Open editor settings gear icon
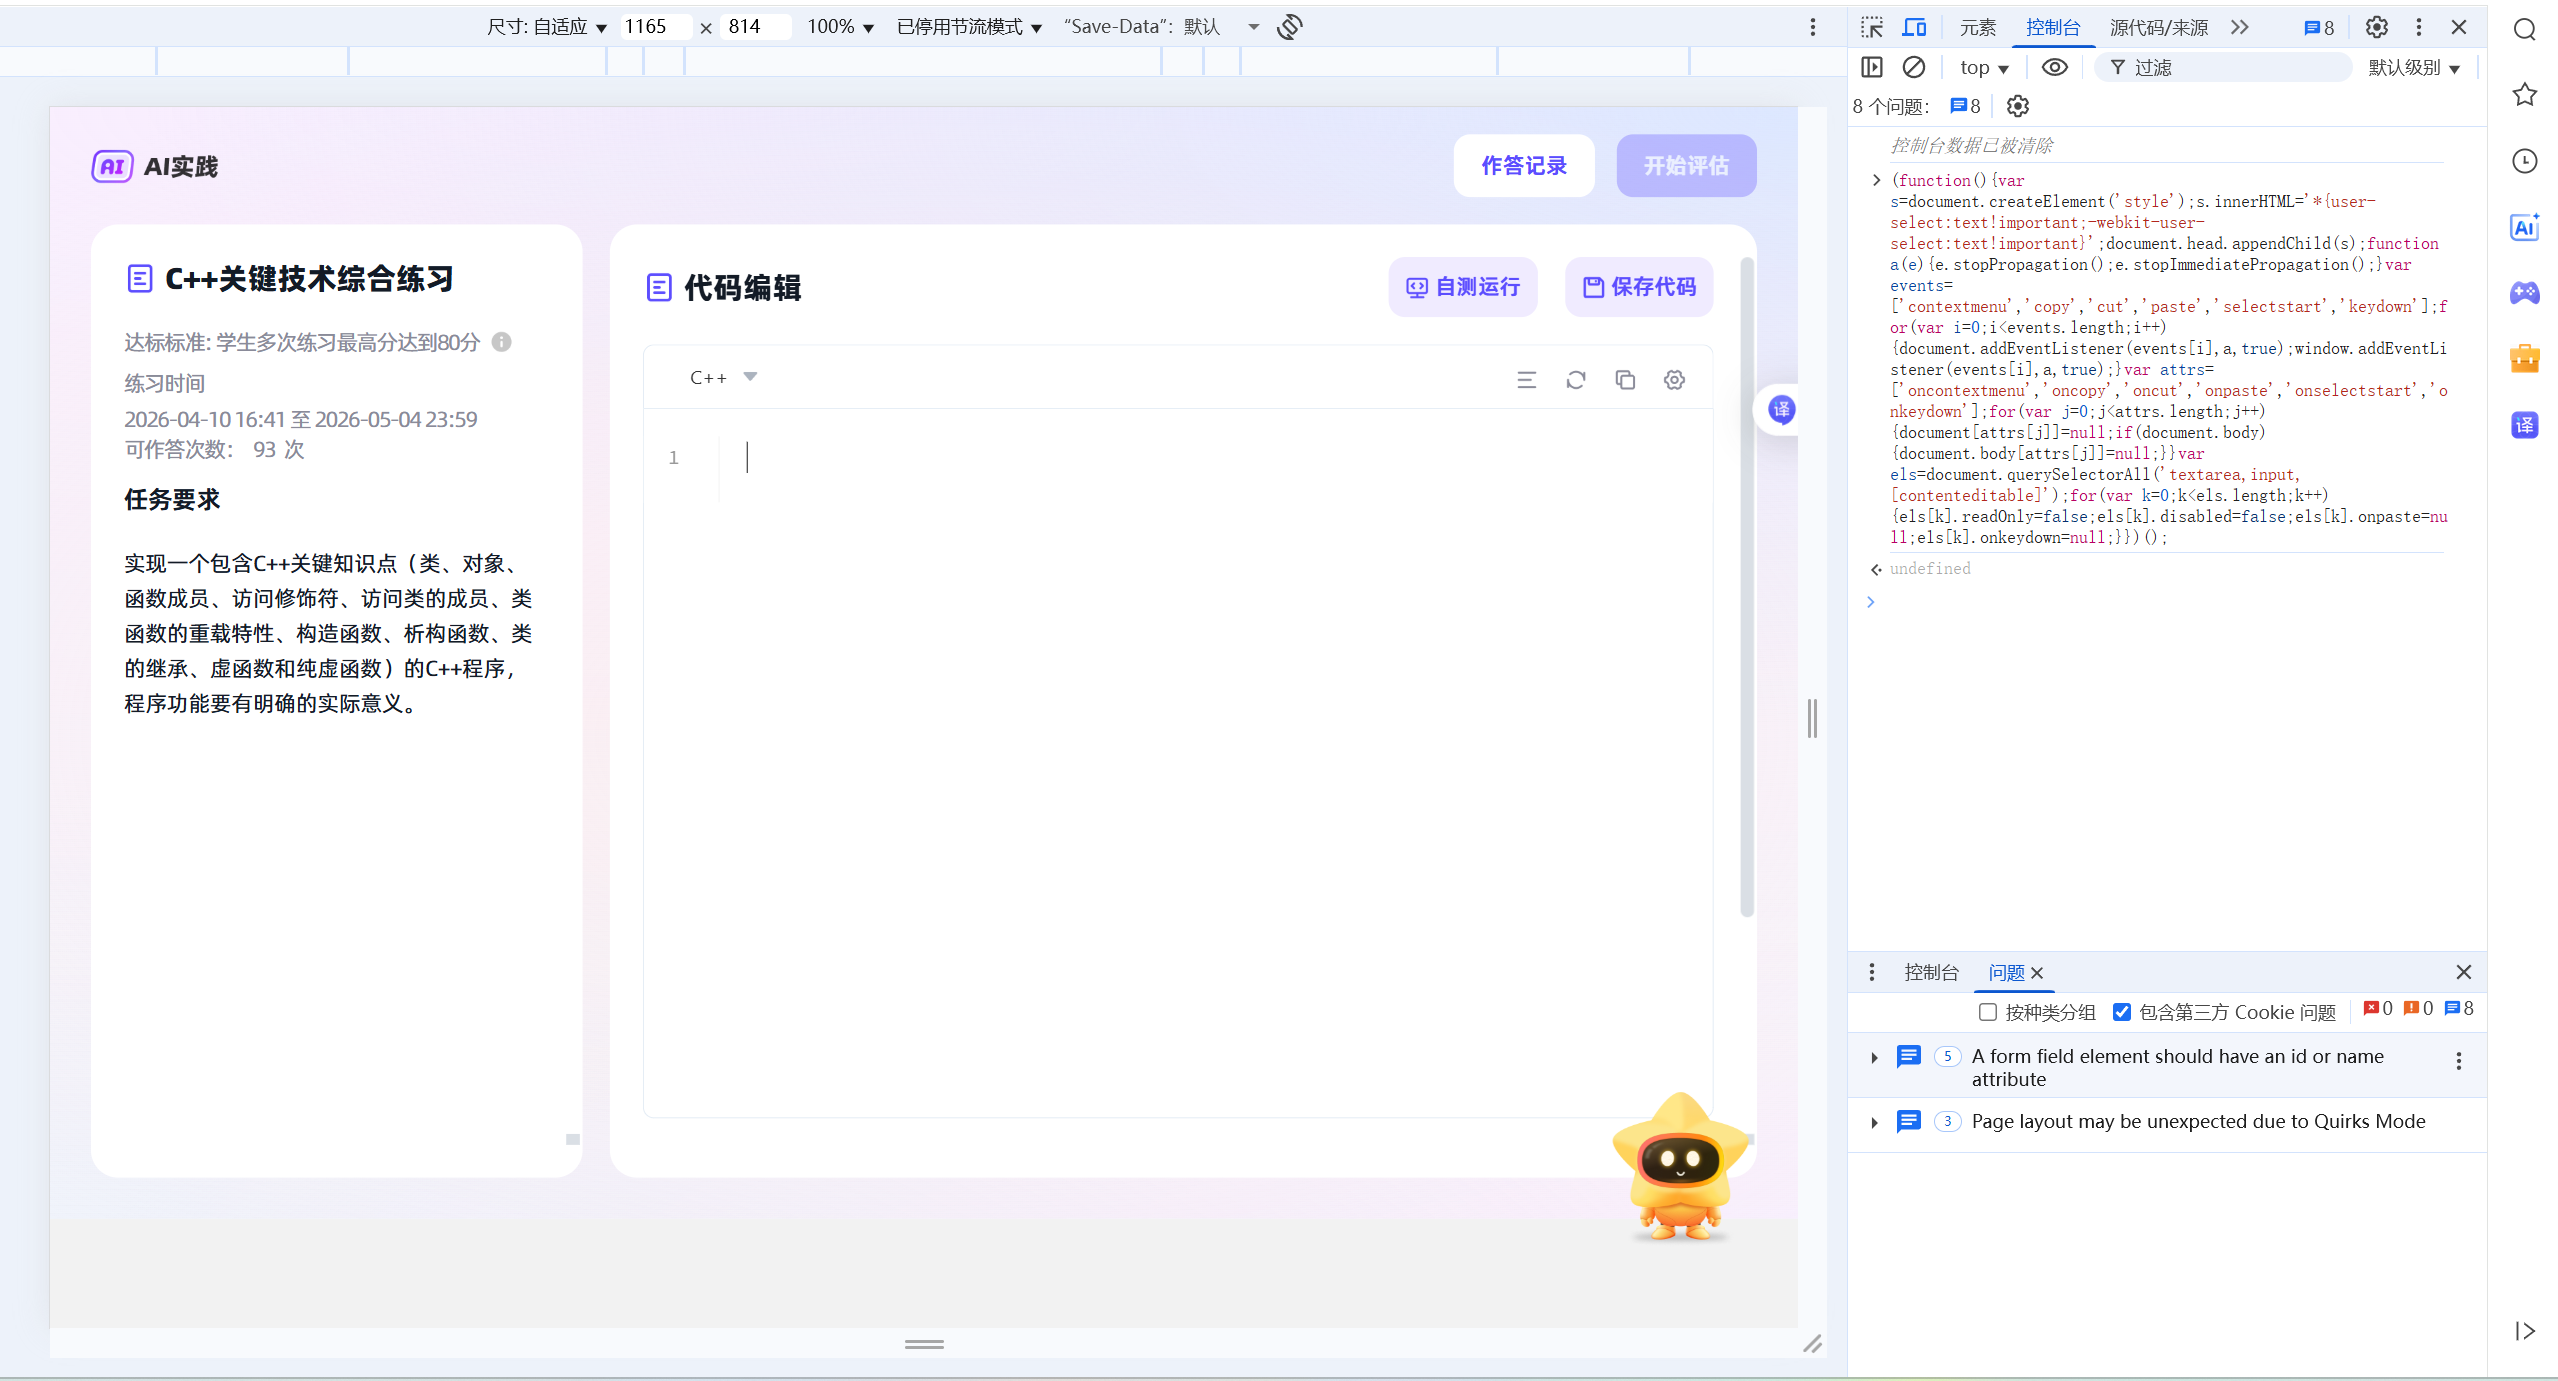 coord(1674,380)
